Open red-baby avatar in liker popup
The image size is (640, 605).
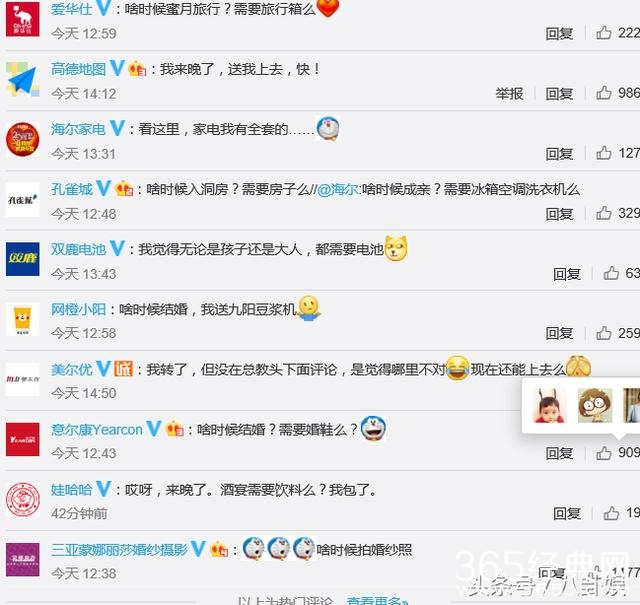click(x=549, y=405)
